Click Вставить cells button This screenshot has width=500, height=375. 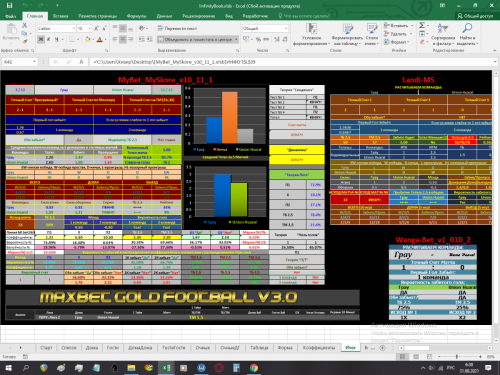coord(398,25)
